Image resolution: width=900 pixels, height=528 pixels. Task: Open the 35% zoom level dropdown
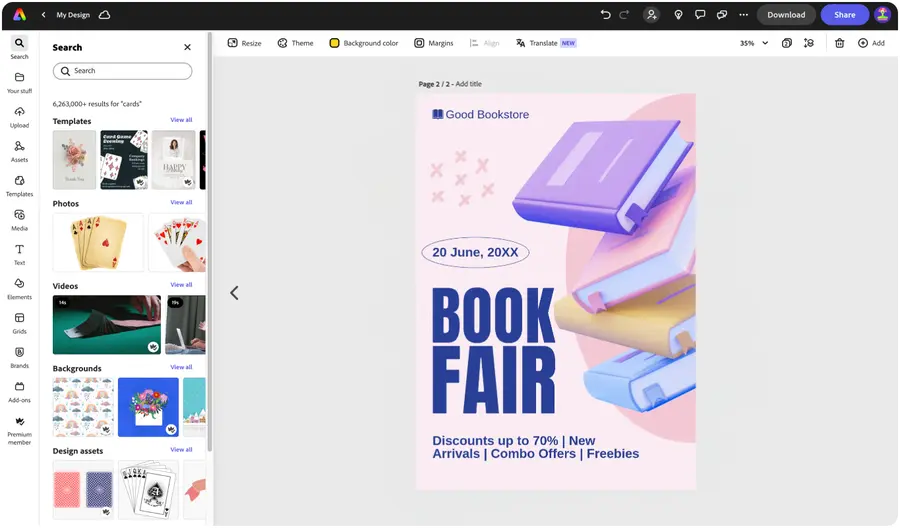coord(754,43)
